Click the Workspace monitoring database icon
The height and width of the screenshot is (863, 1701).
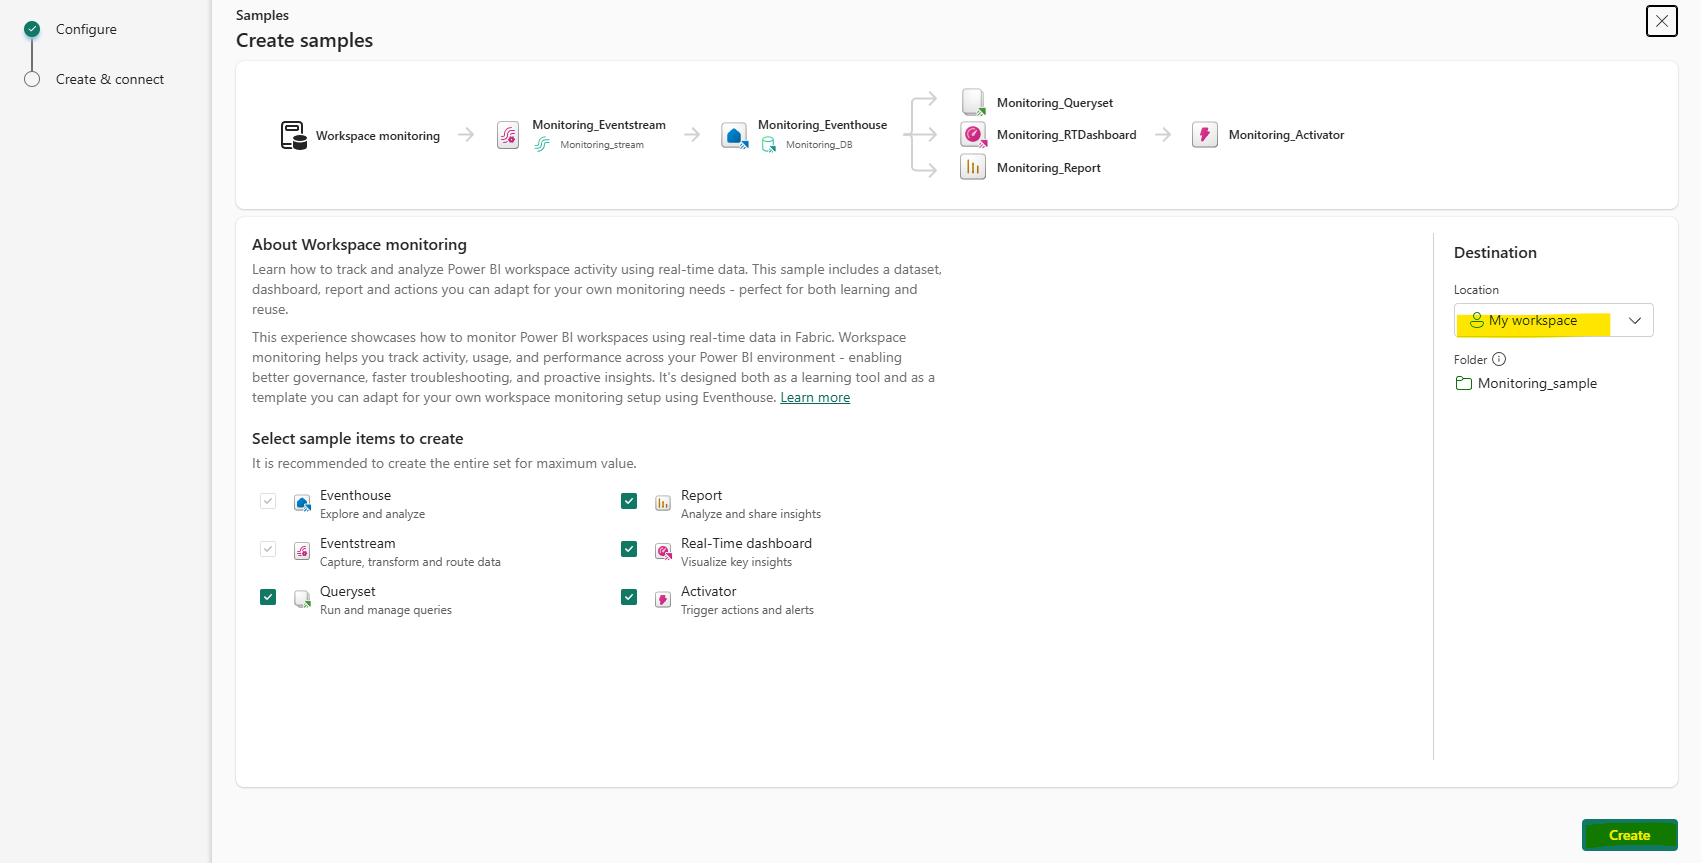293,135
